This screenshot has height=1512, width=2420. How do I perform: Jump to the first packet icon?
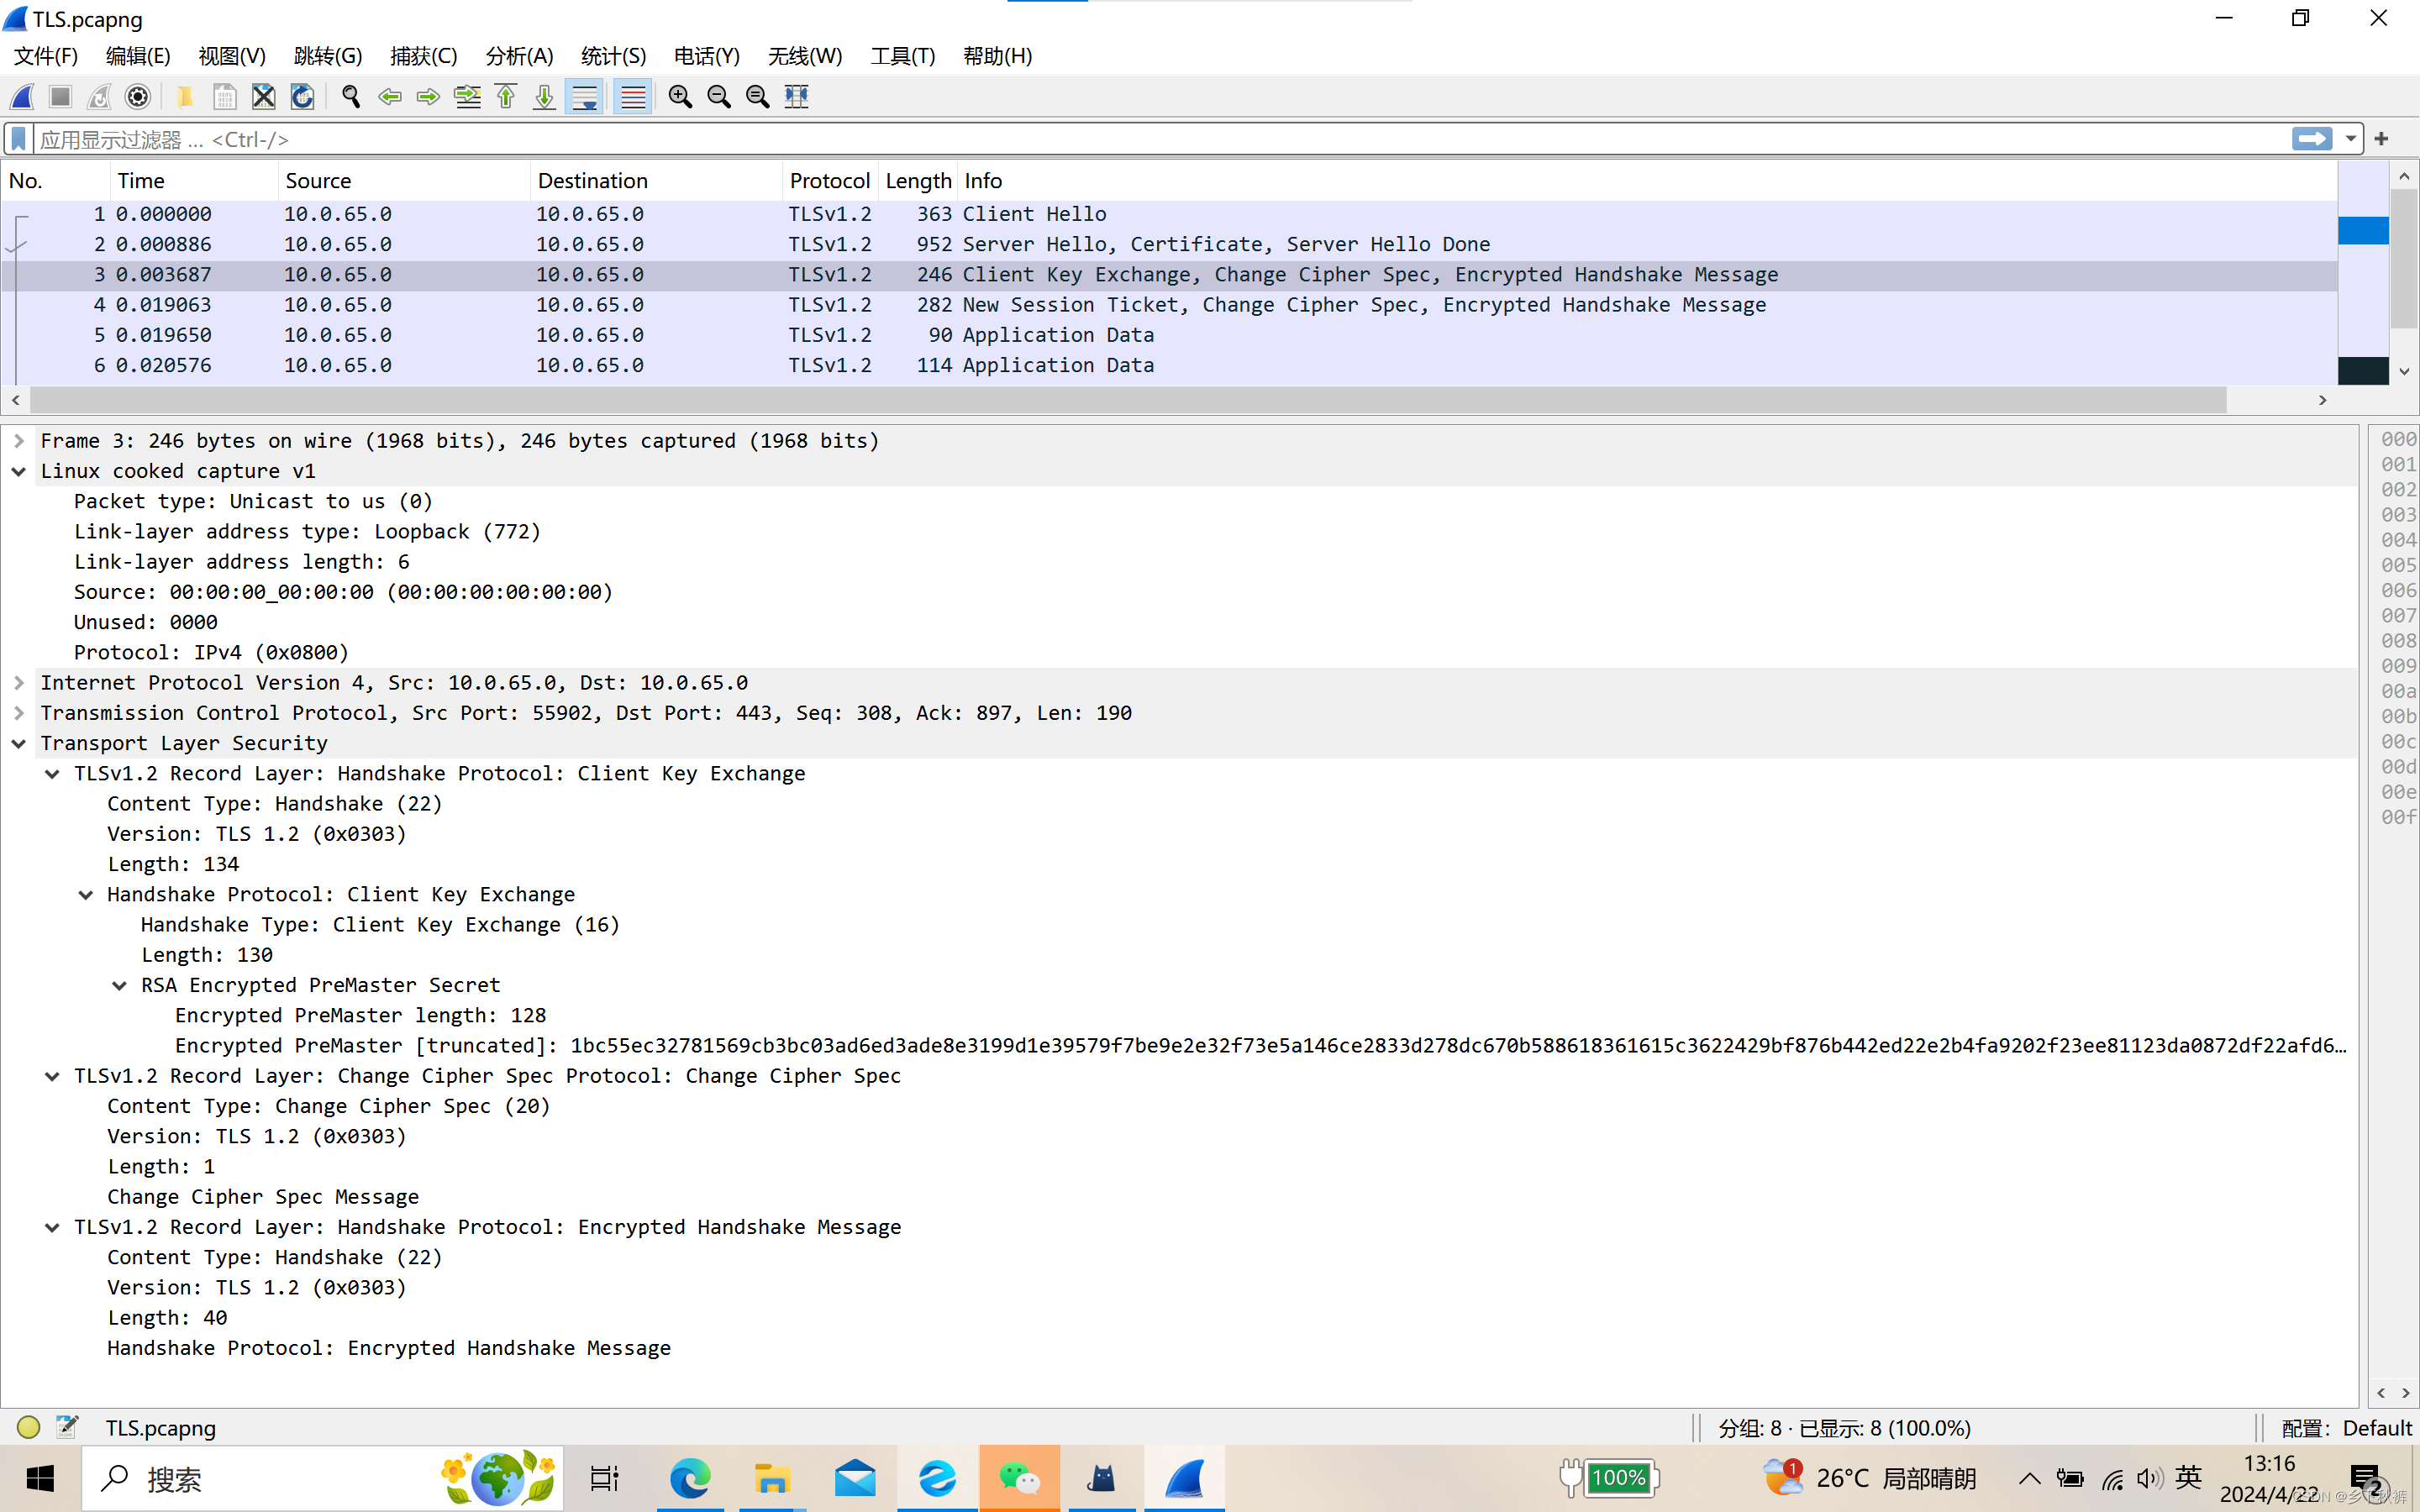(506, 97)
